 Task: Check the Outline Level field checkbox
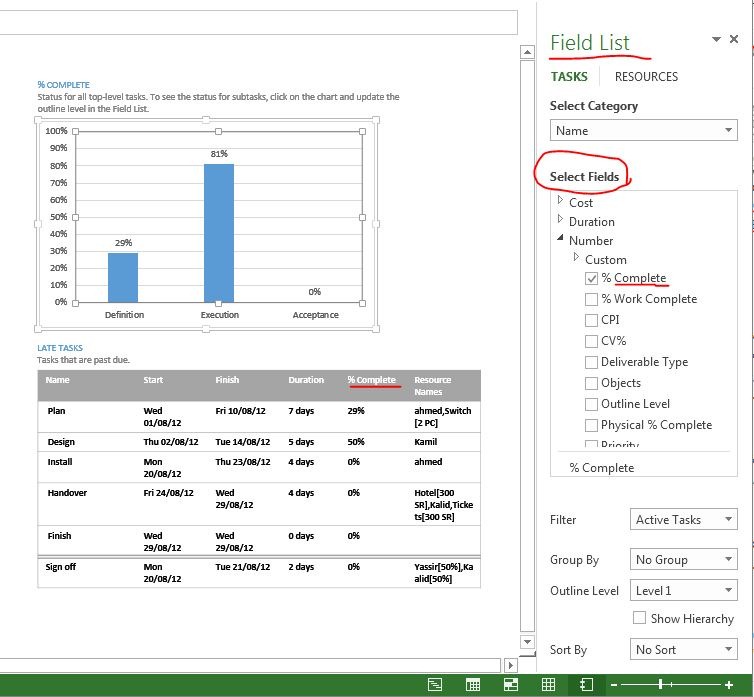(x=591, y=404)
